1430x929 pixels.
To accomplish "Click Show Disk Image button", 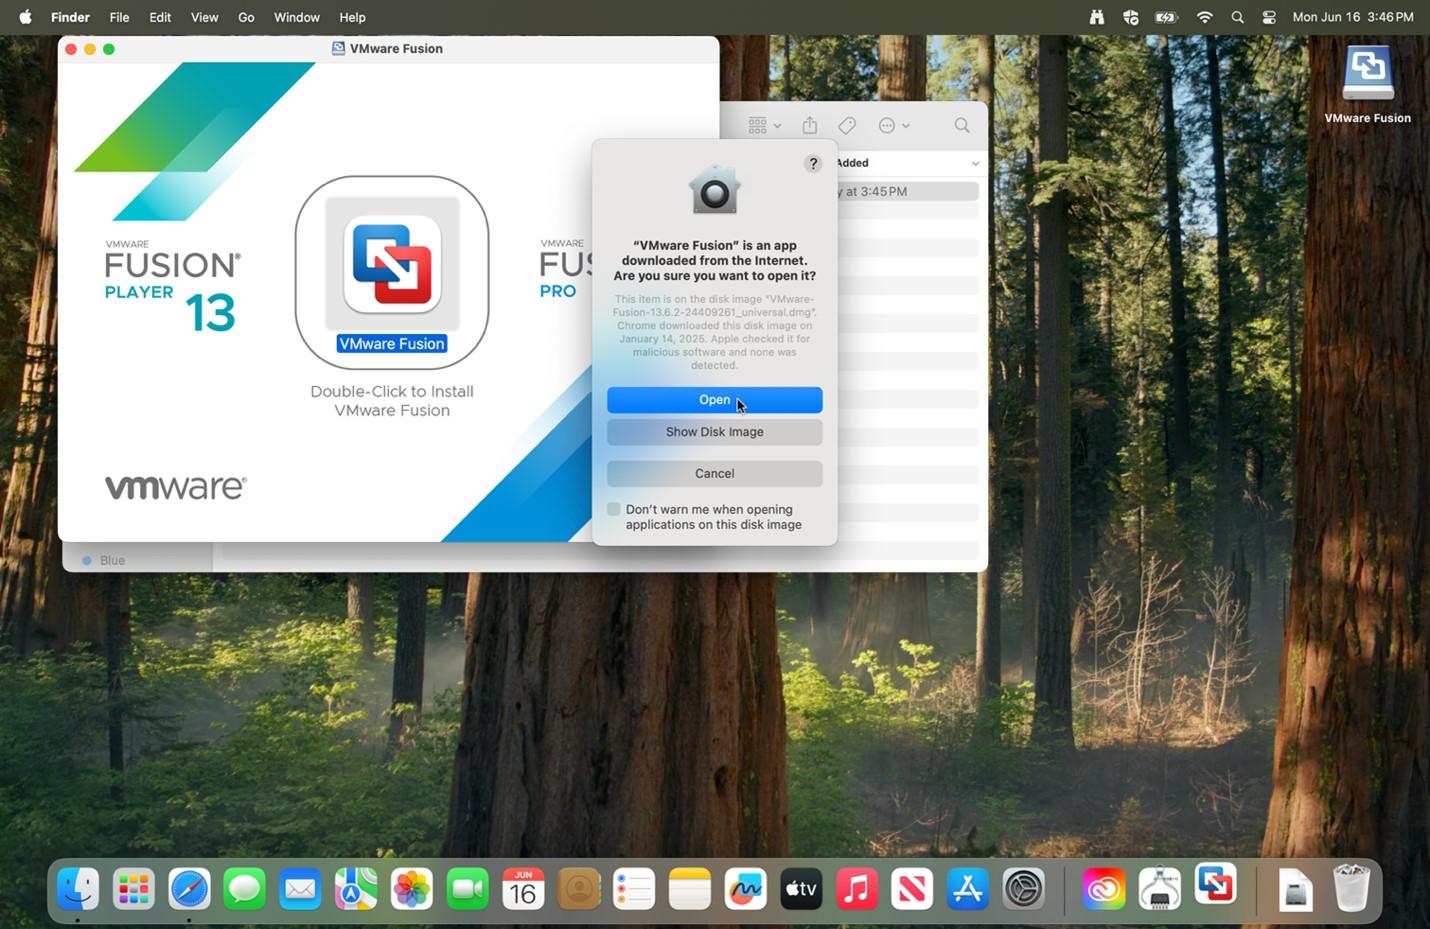I will click(714, 432).
